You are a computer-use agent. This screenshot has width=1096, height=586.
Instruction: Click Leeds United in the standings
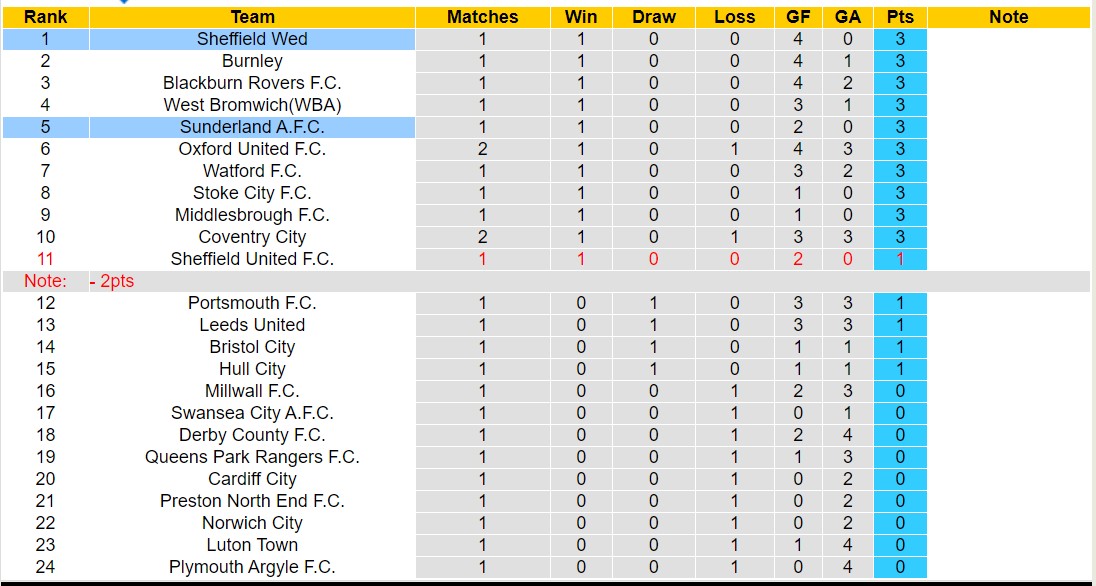click(x=252, y=325)
